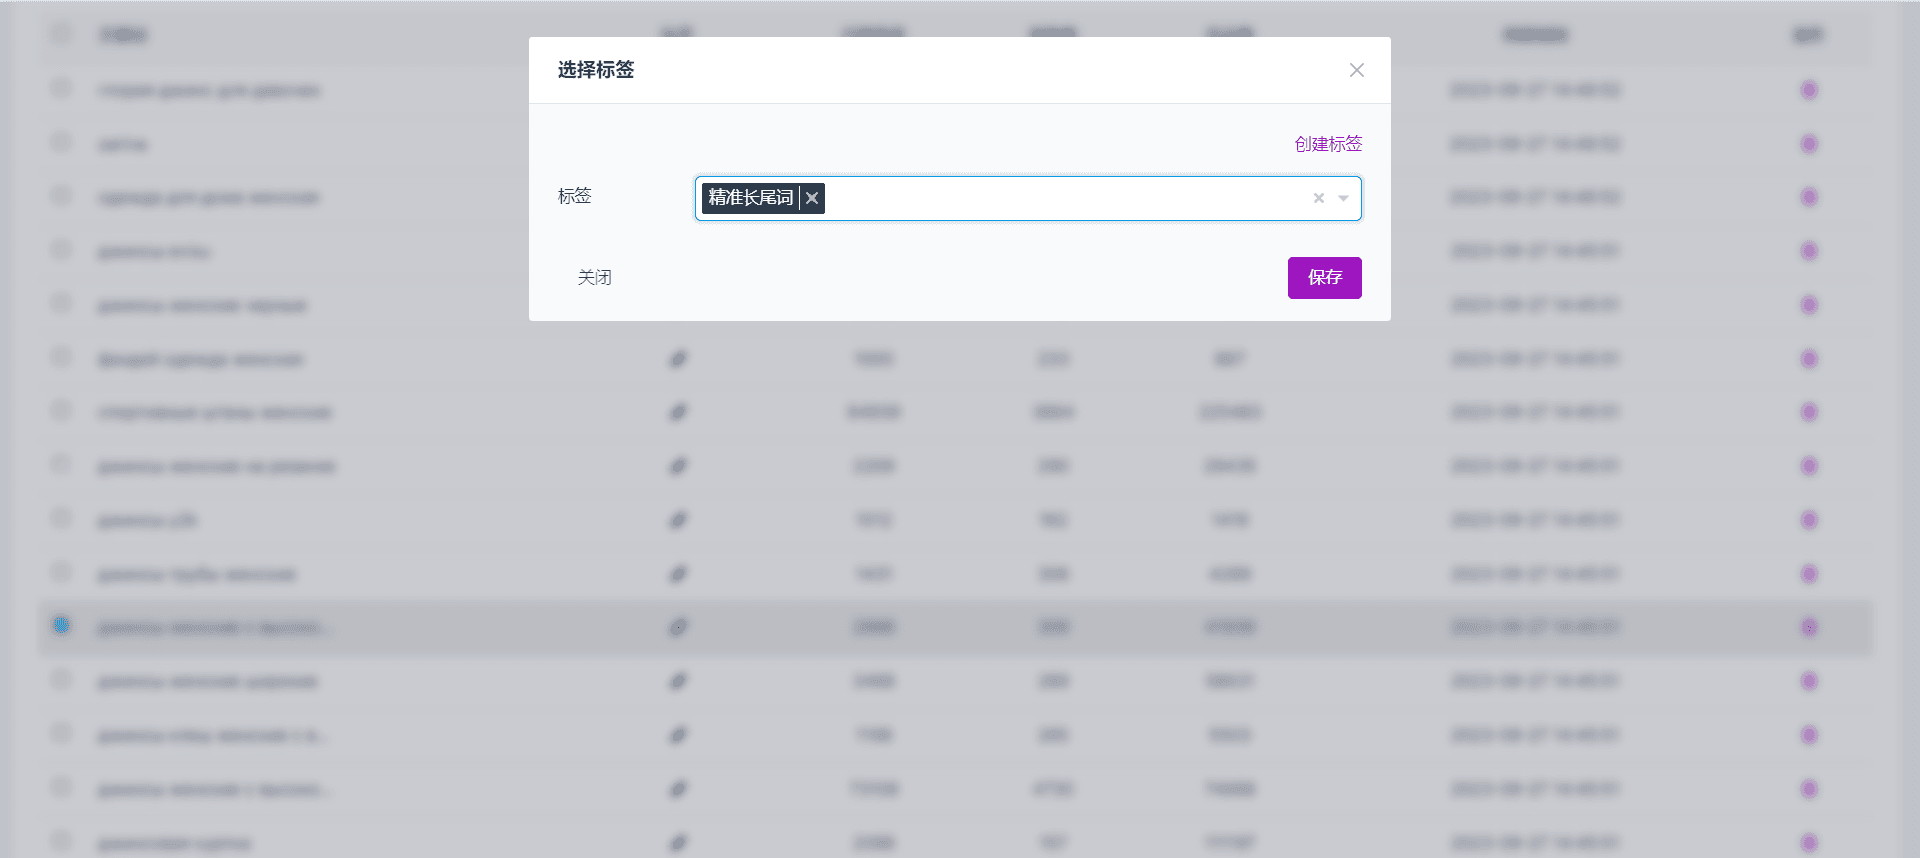This screenshot has height=858, width=1920.
Task: Clear all selected tags in the 标签 field
Action: (1319, 198)
